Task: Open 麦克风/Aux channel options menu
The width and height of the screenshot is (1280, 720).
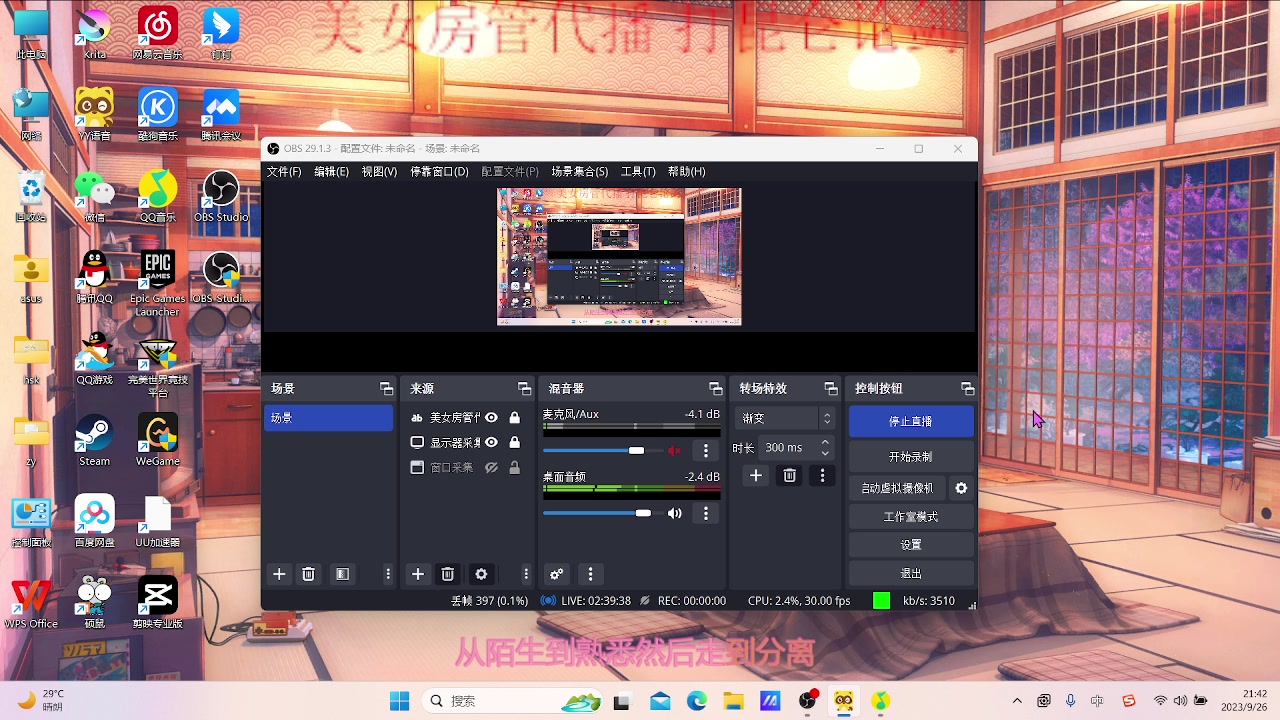Action: (706, 451)
